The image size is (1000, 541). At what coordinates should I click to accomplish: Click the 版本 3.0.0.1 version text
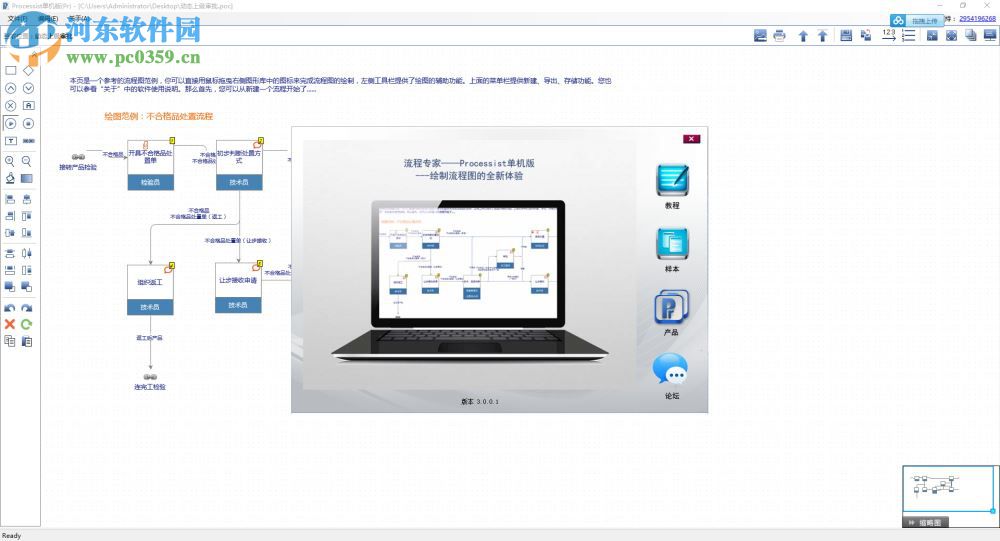tap(480, 401)
